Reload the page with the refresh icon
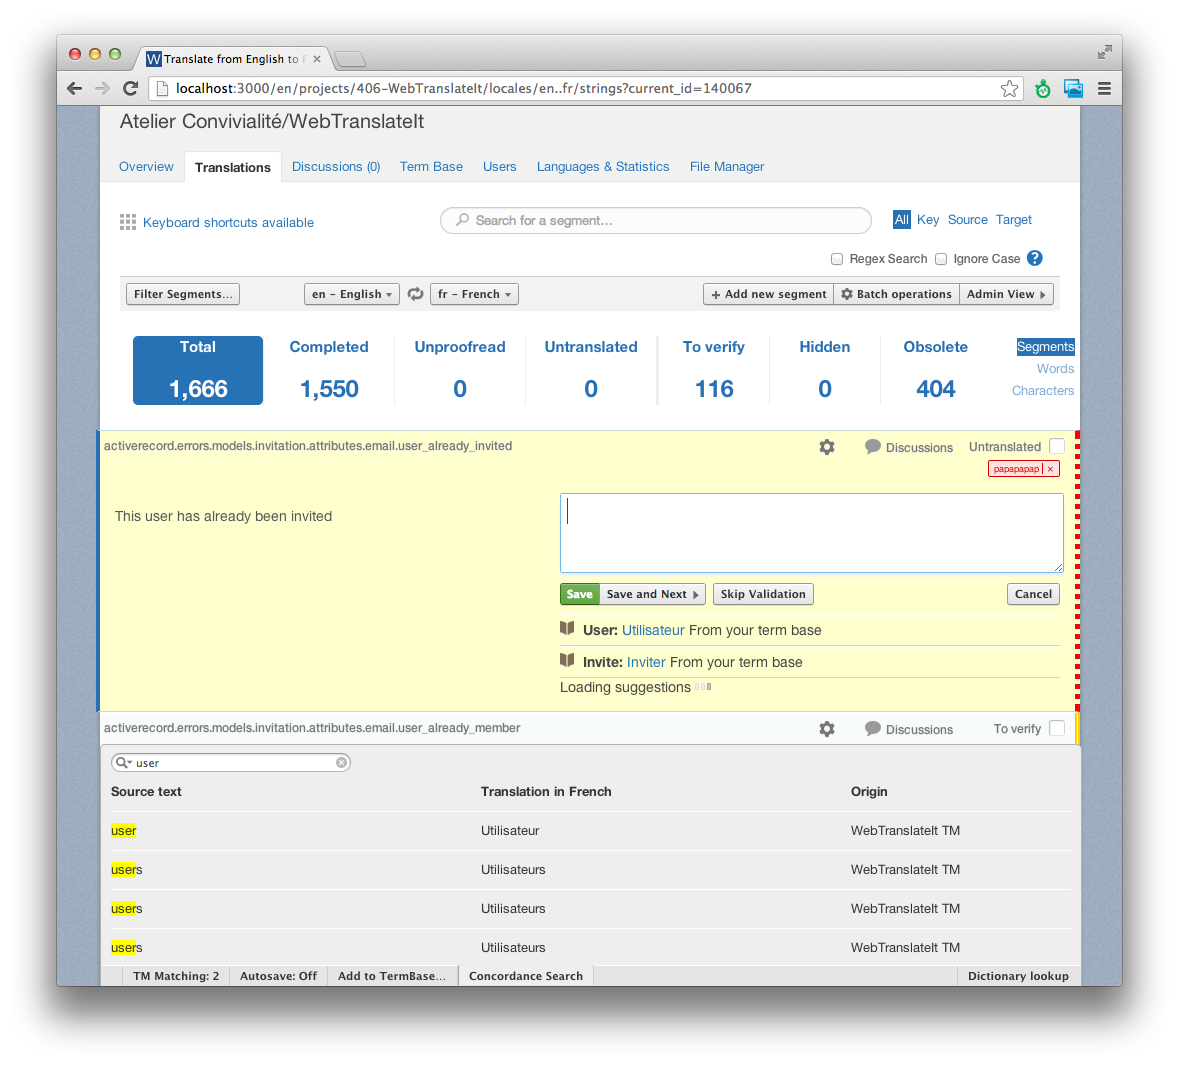This screenshot has height=1065, width=1179. pos(130,89)
